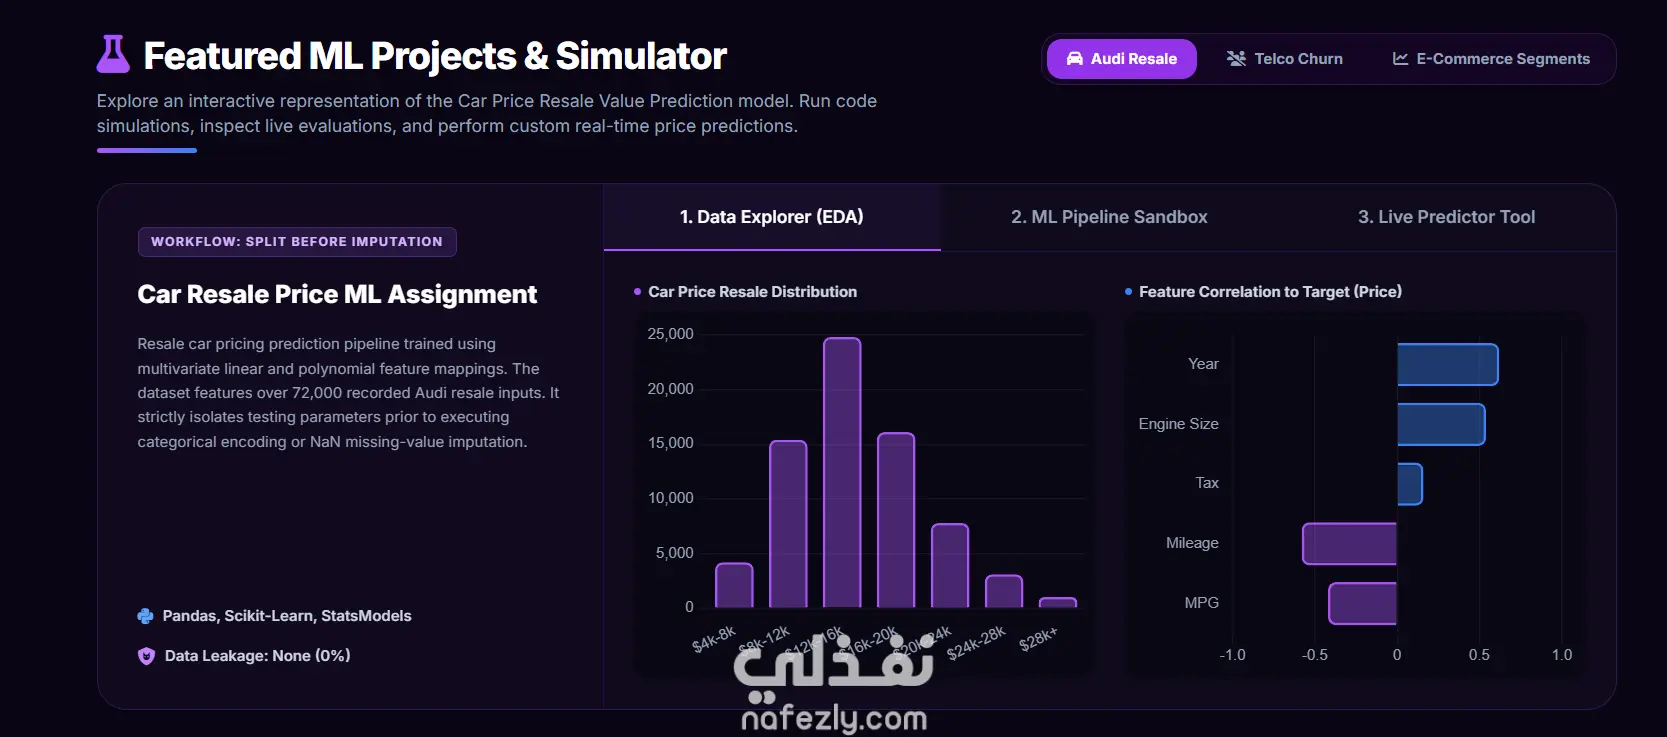Click the shield icon beside Data Leakage
The height and width of the screenshot is (737, 1667).
pyautogui.click(x=146, y=656)
